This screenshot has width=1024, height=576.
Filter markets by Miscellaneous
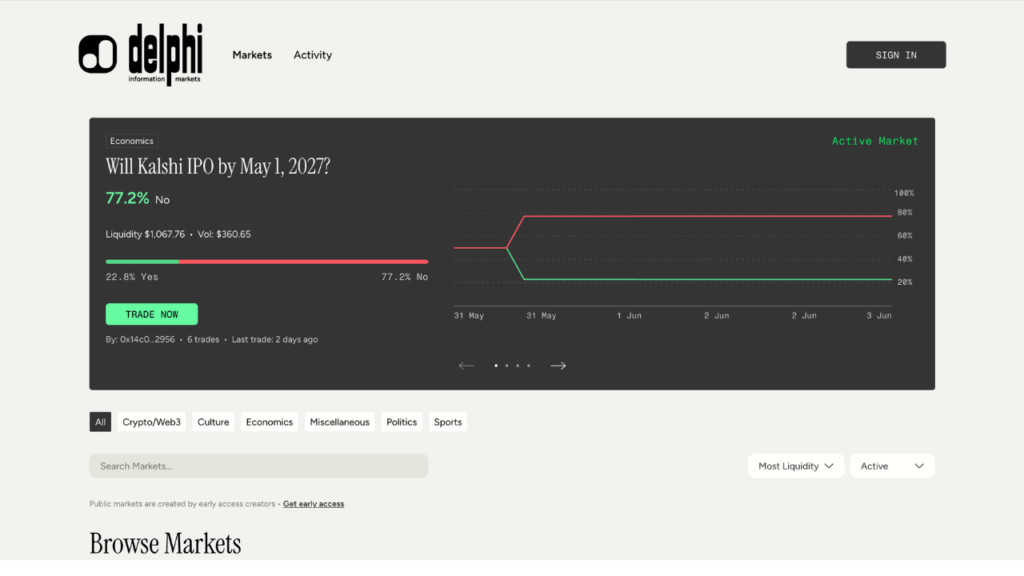pos(340,422)
